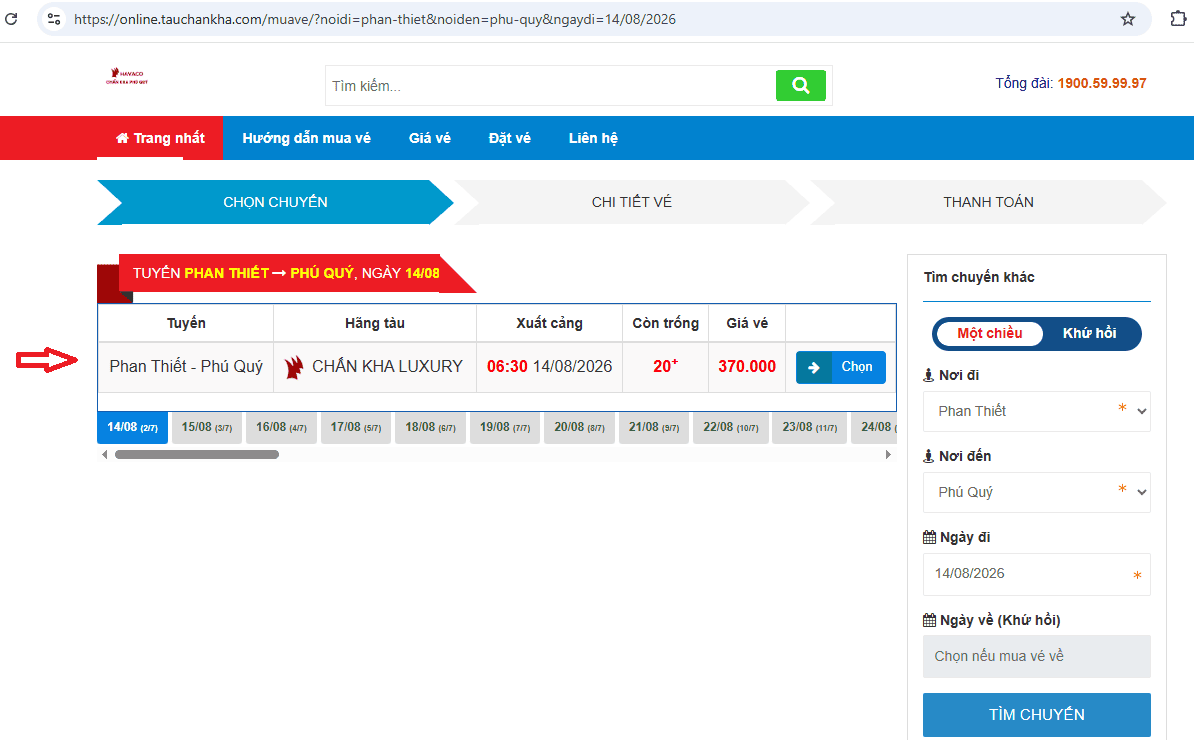
Task: Select the 21/08 date tab
Action: tap(654, 427)
